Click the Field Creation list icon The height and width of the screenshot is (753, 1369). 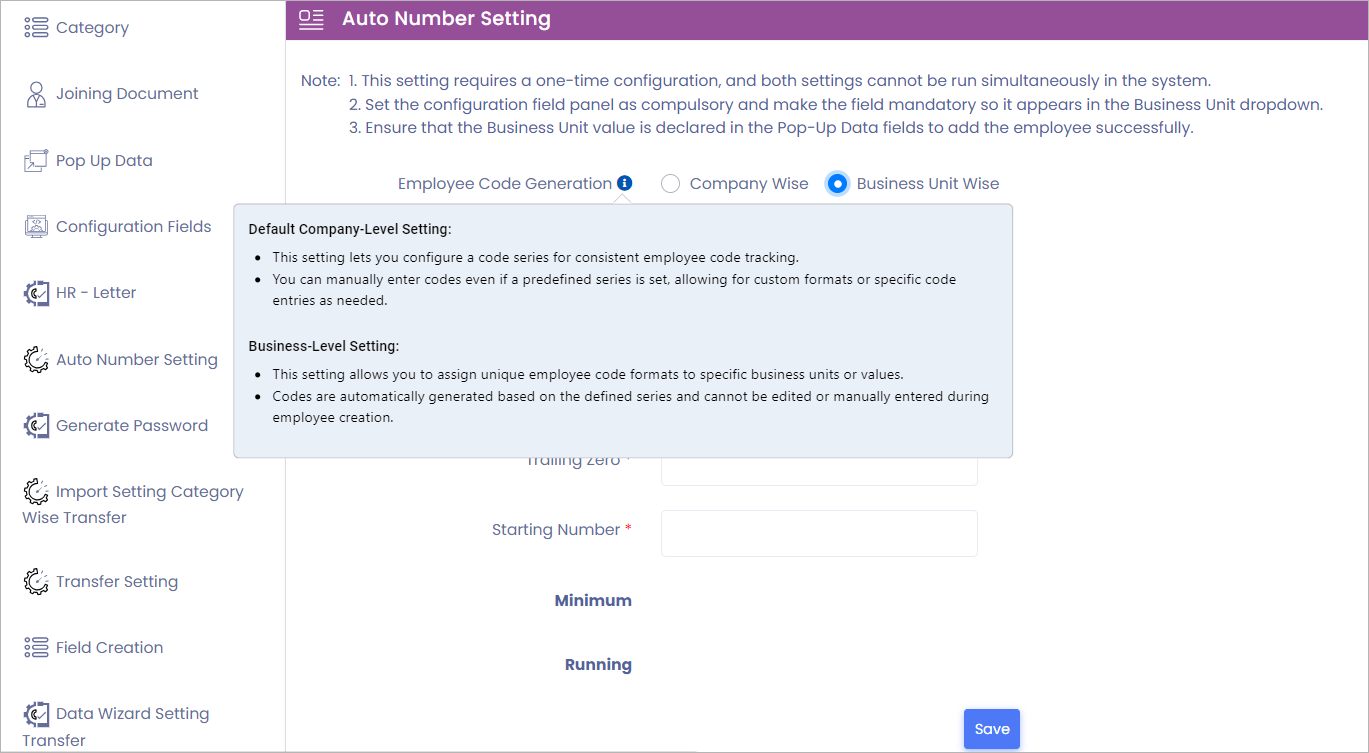pos(36,648)
